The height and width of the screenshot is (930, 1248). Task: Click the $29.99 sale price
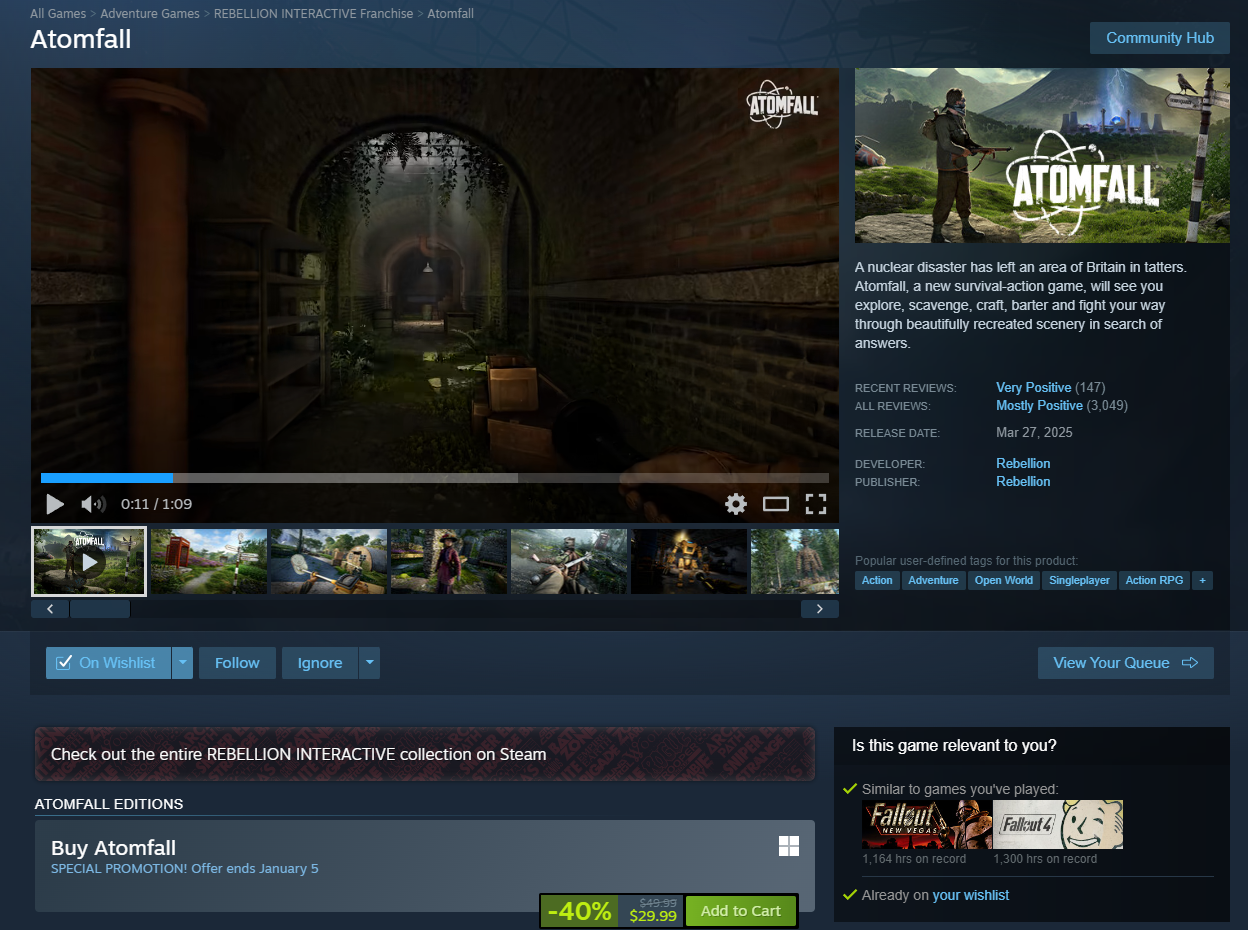(x=653, y=916)
